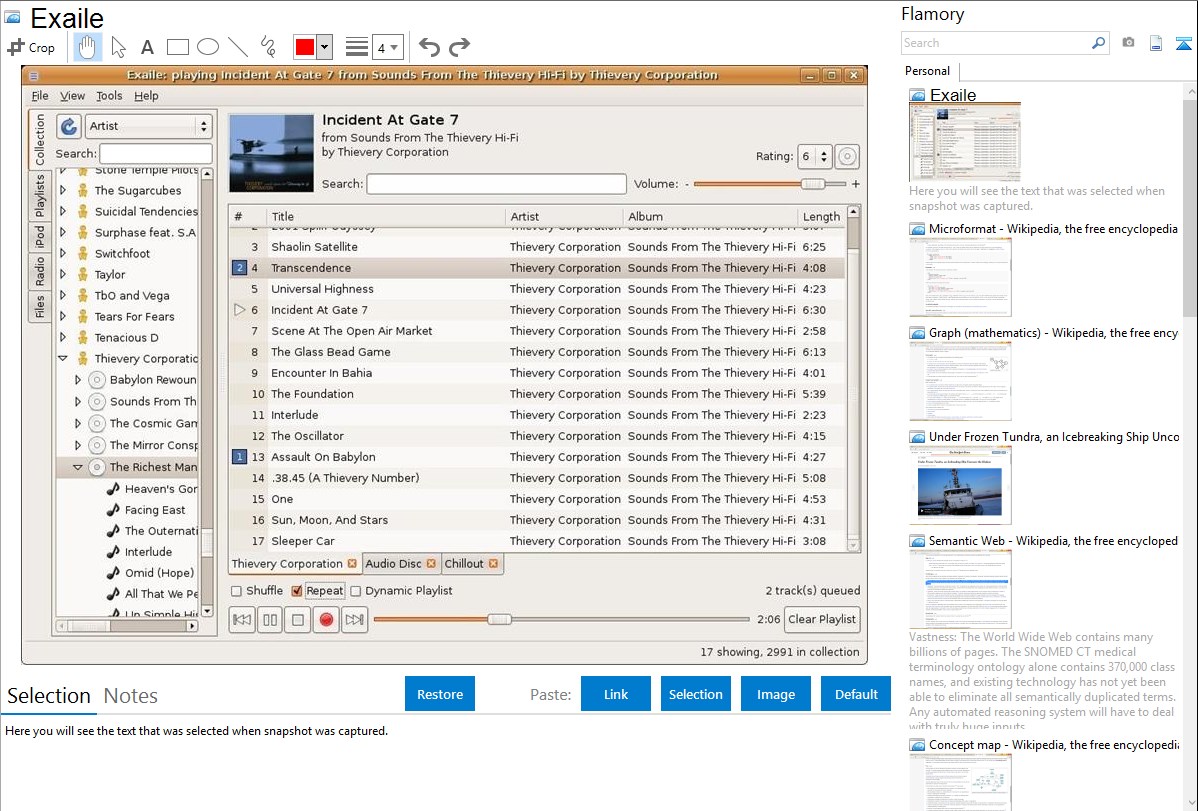Pick the text annotation tool
This screenshot has height=811, width=1198.
(147, 47)
